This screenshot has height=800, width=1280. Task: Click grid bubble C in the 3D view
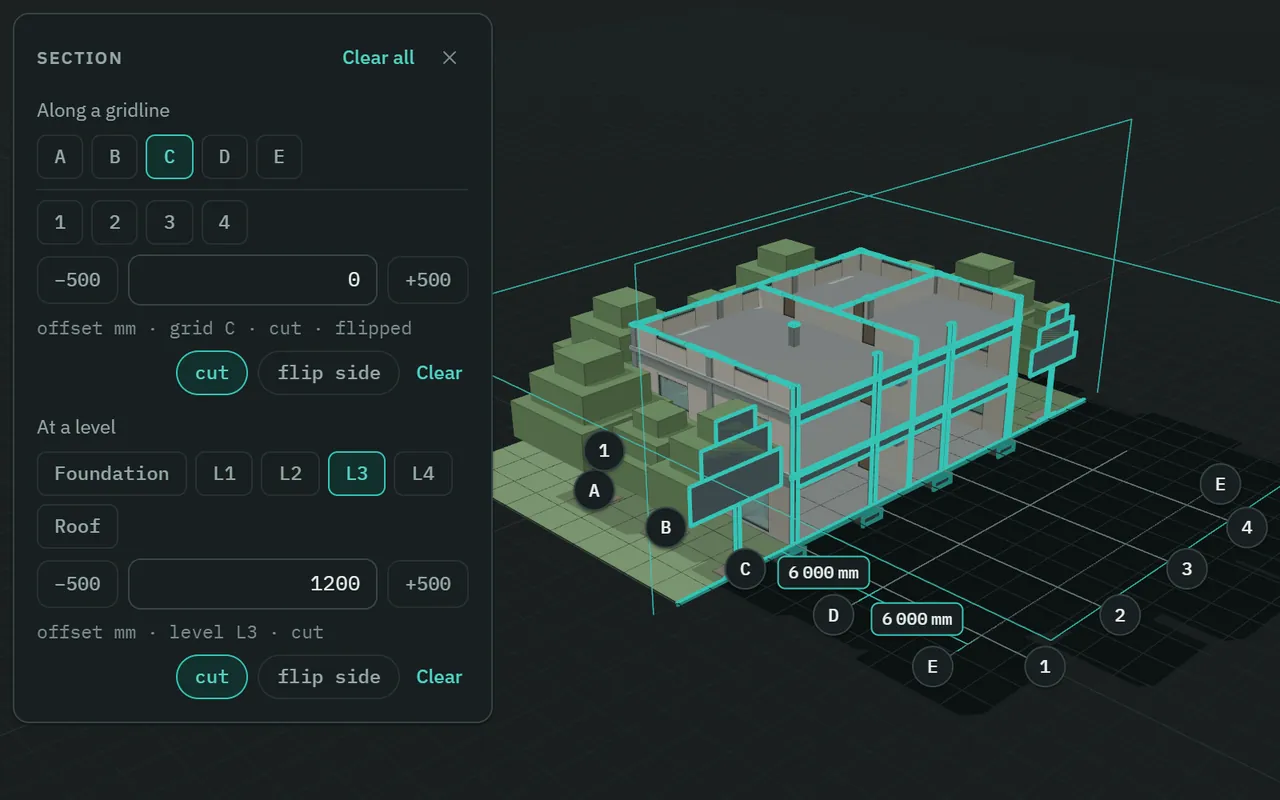coord(745,570)
